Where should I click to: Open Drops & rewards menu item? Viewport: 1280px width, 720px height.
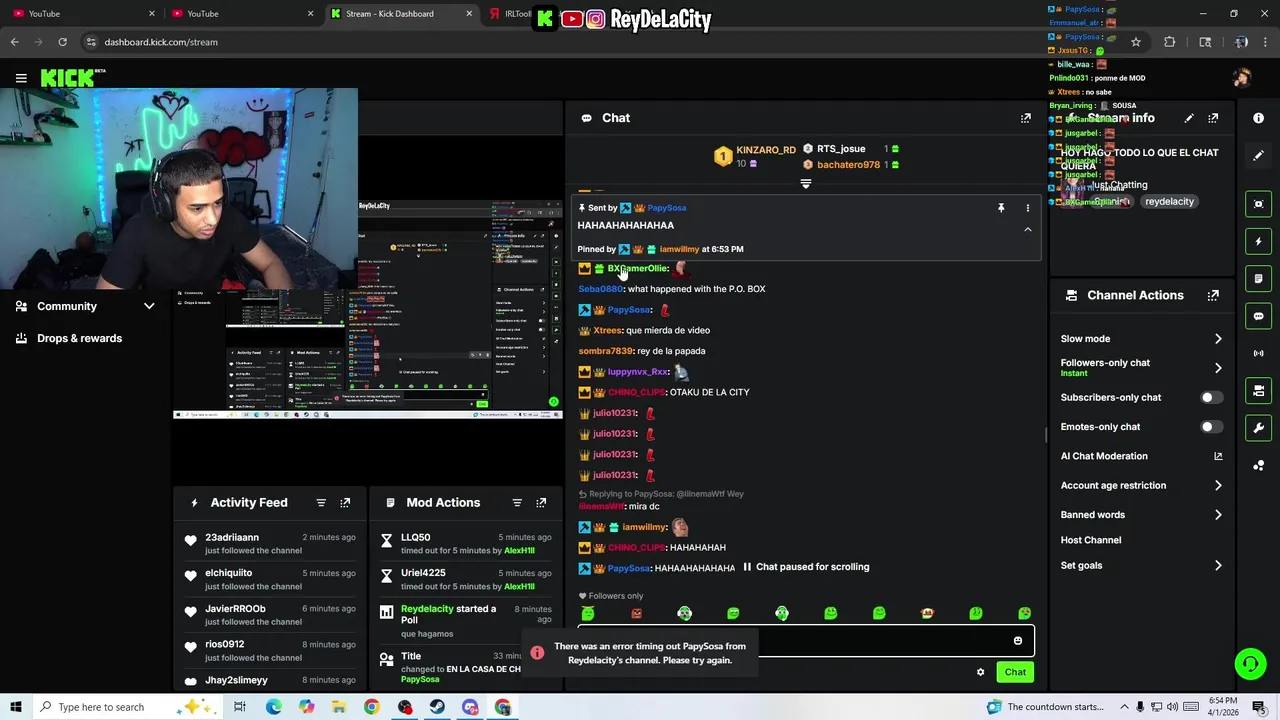pyautogui.click(x=79, y=338)
